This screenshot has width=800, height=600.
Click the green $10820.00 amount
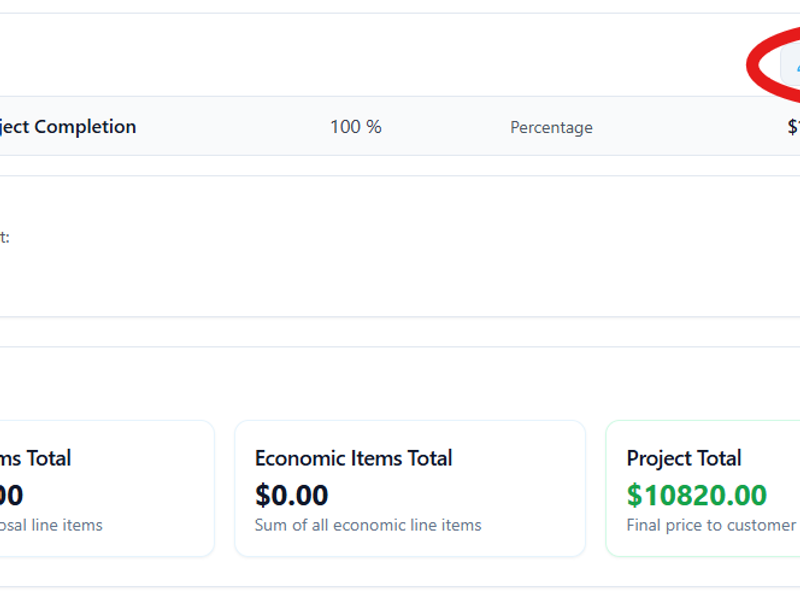[x=697, y=495]
